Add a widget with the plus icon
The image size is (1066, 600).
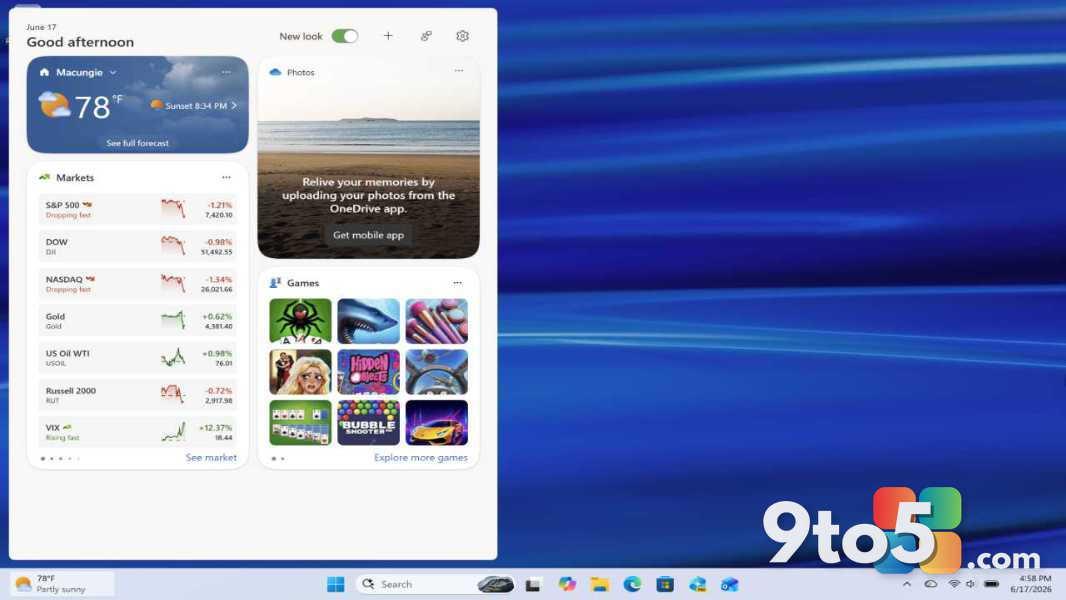388,36
